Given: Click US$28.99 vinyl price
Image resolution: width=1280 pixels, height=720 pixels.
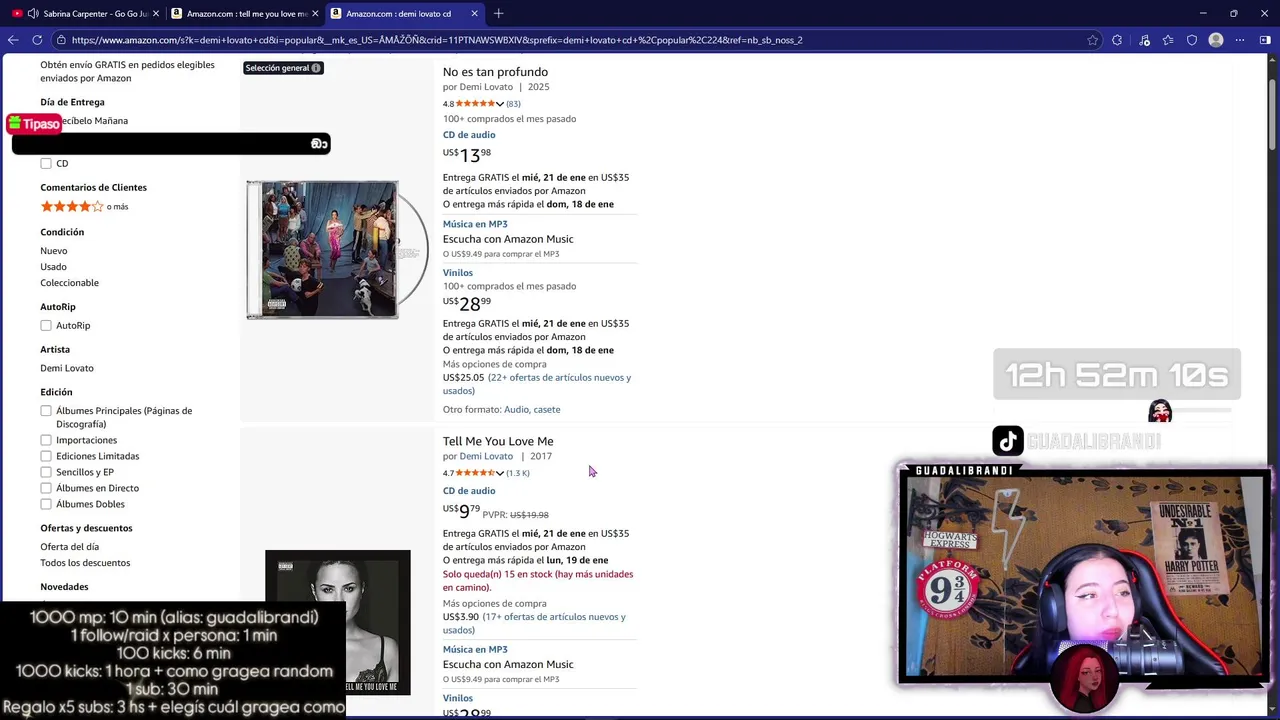Looking at the screenshot, I should coord(467,303).
